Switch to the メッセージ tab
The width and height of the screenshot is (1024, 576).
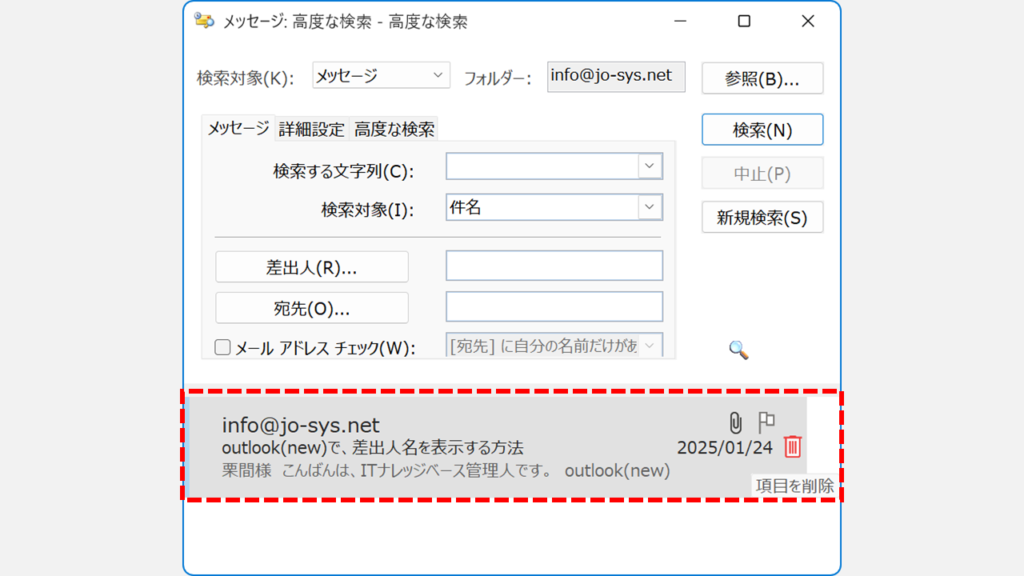[x=238, y=128]
